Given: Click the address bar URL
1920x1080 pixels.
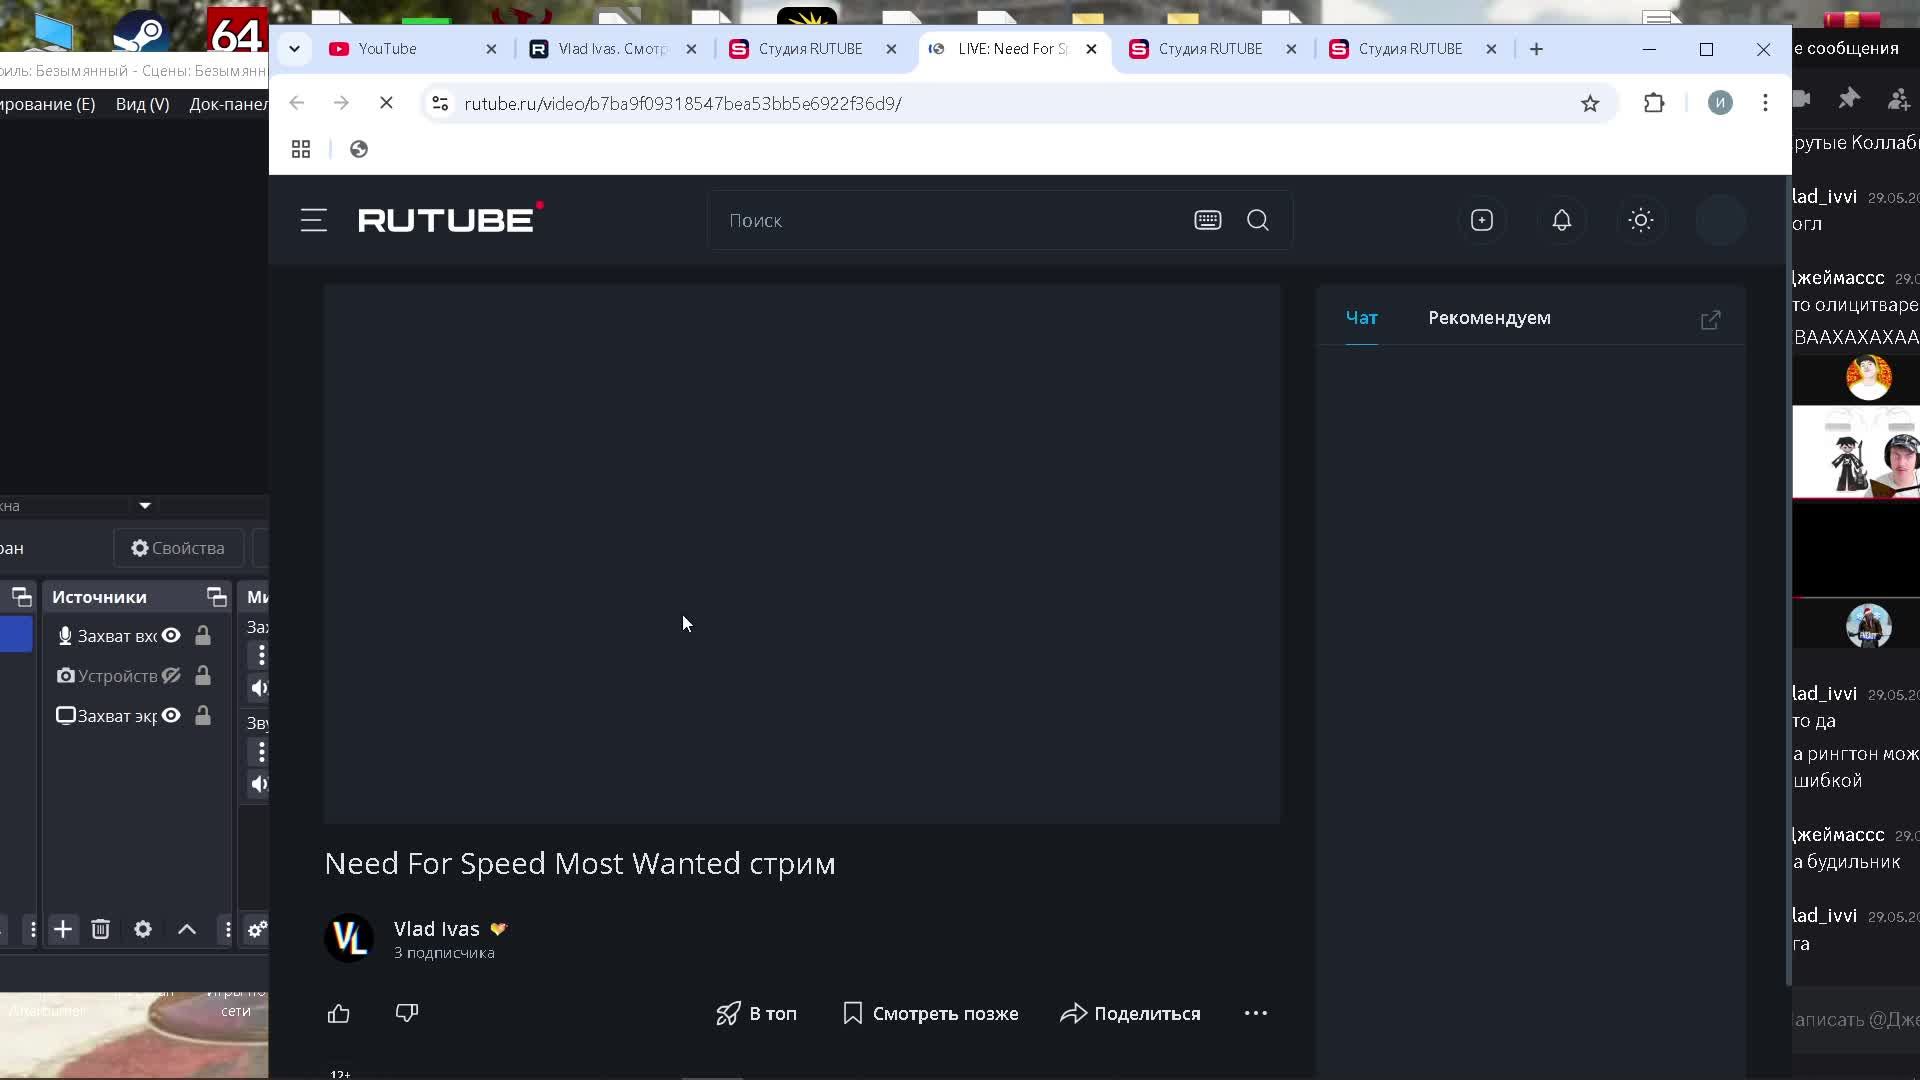Looking at the screenshot, I should pyautogui.click(x=683, y=103).
